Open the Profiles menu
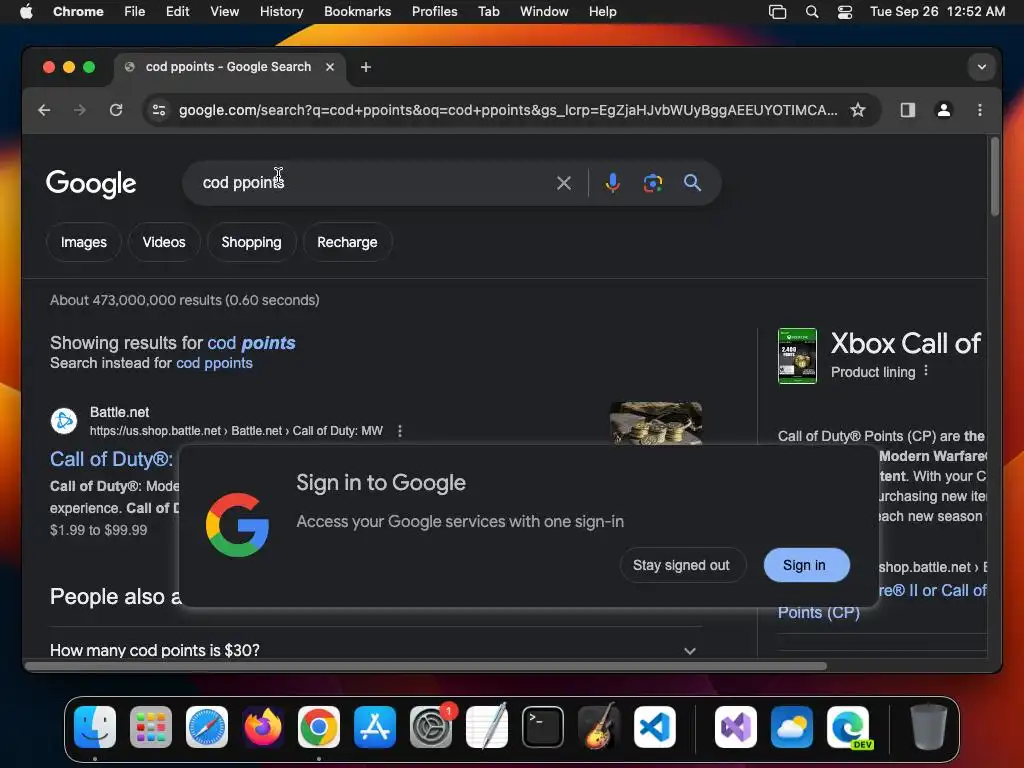 click(x=434, y=12)
